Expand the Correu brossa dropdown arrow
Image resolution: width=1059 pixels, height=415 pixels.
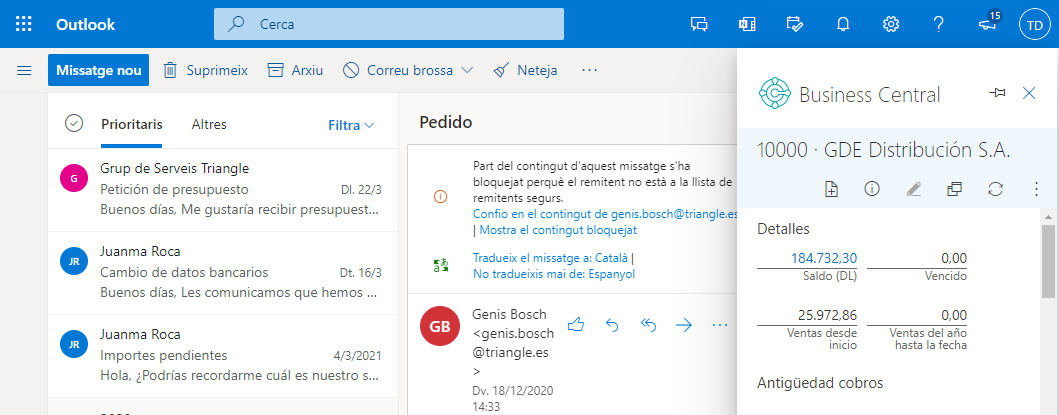point(467,70)
